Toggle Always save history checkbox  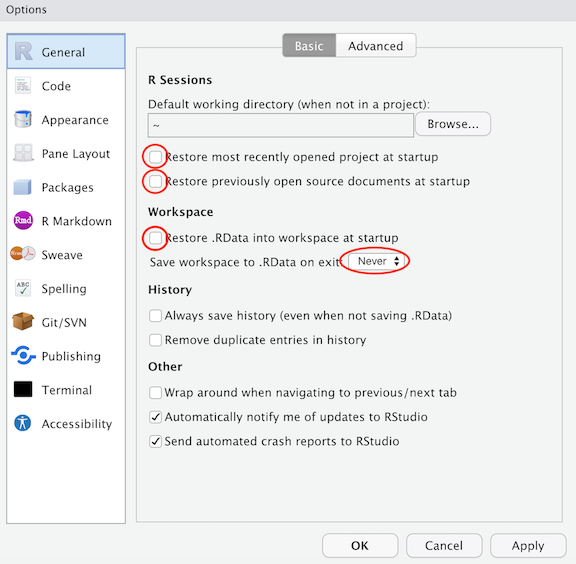[155, 316]
